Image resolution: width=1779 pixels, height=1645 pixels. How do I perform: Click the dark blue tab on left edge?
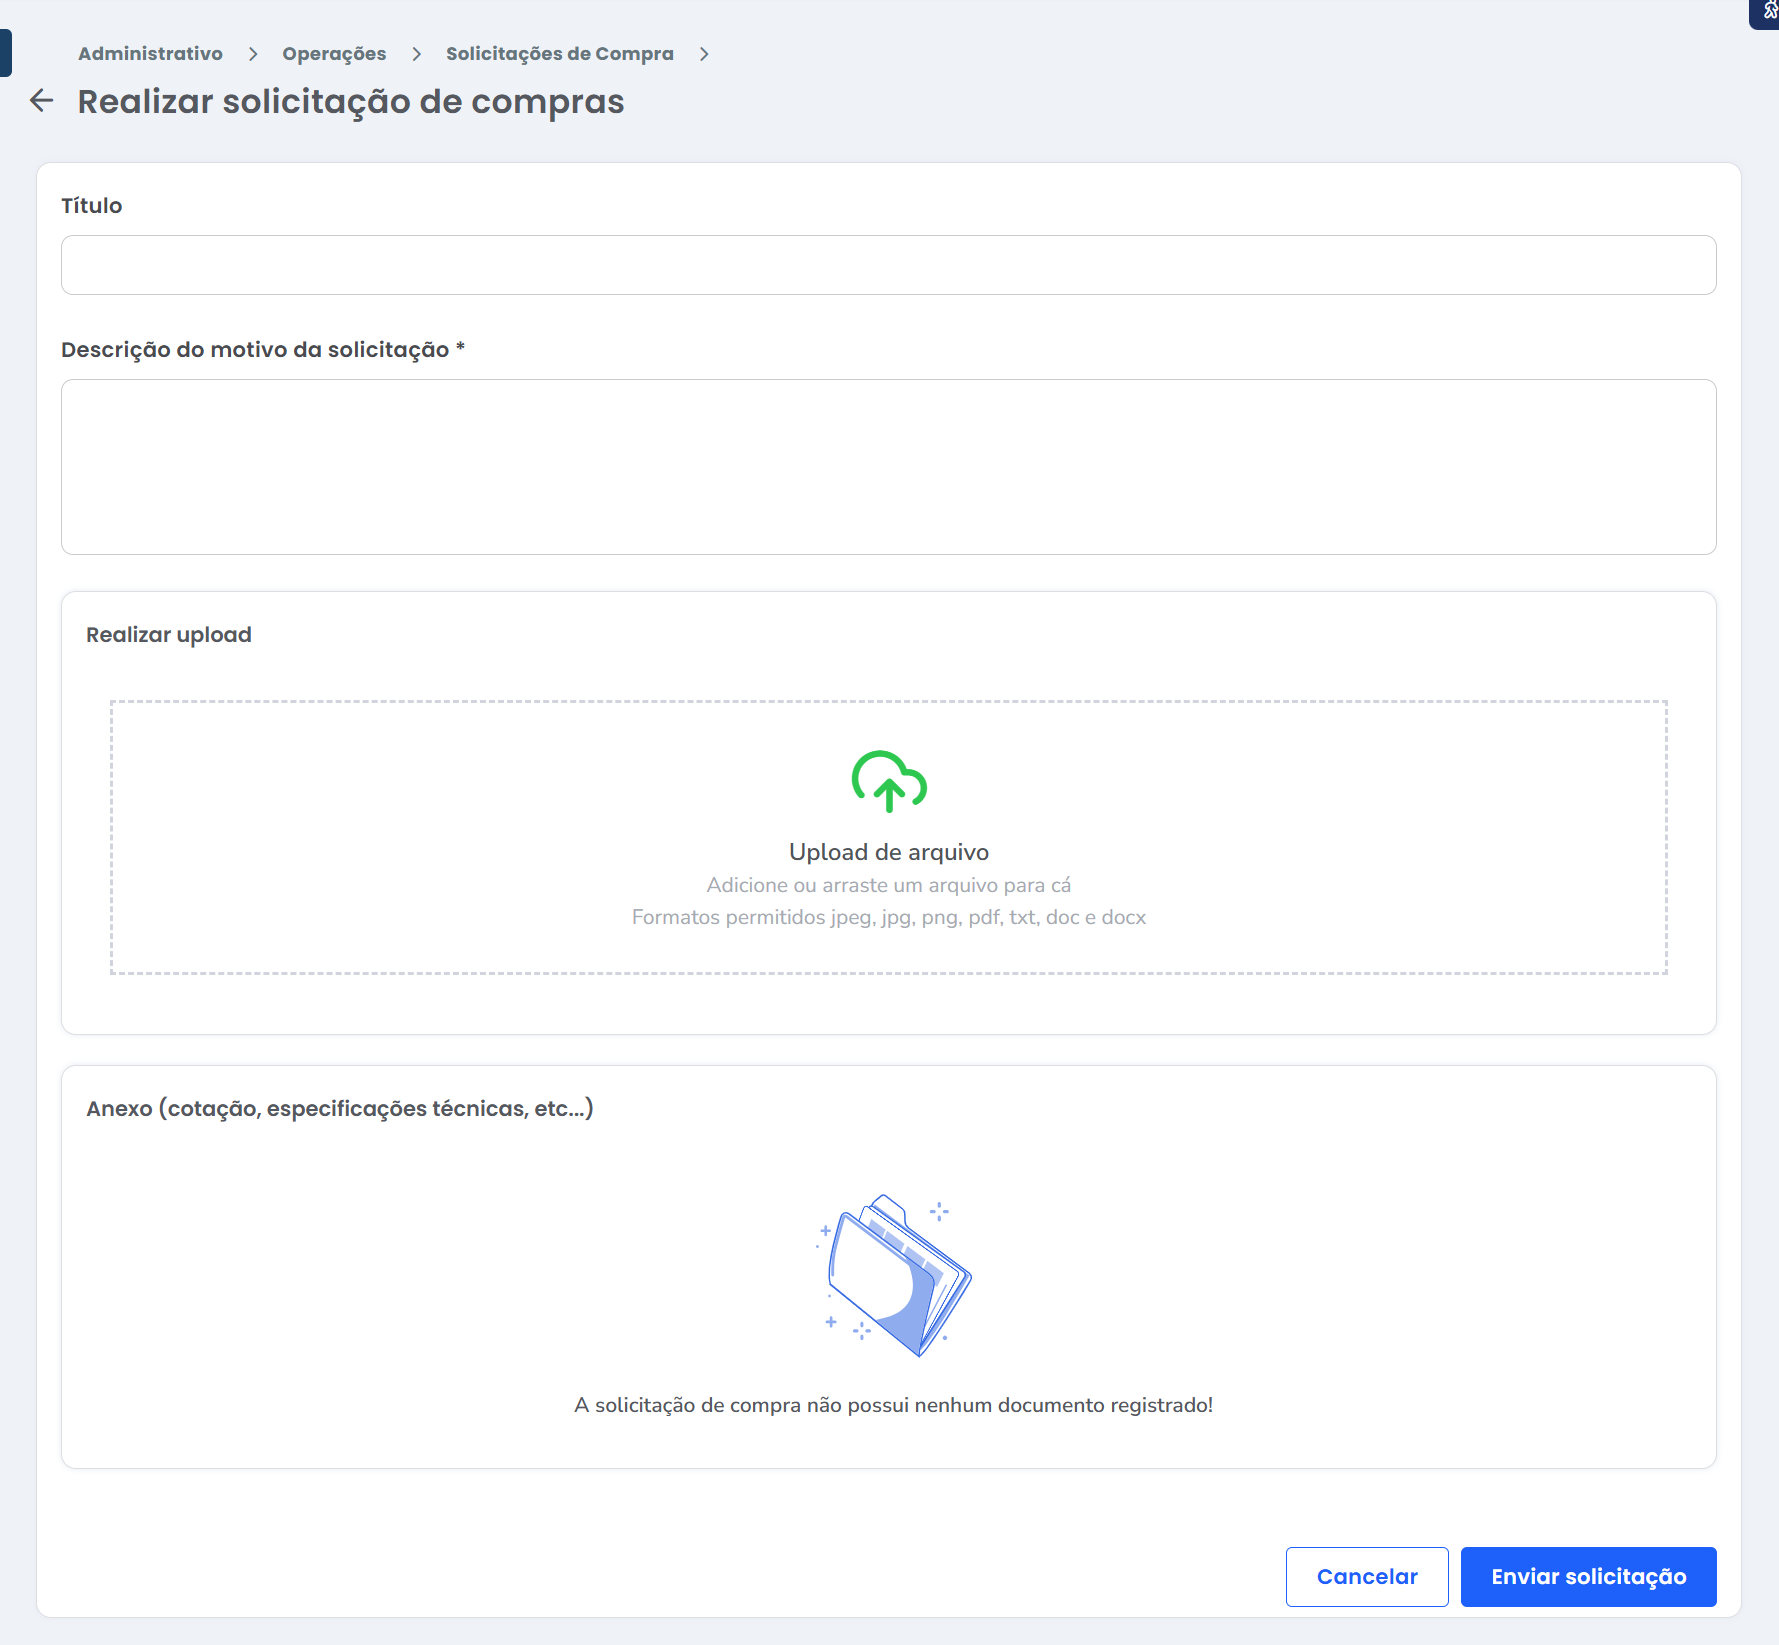[5, 53]
